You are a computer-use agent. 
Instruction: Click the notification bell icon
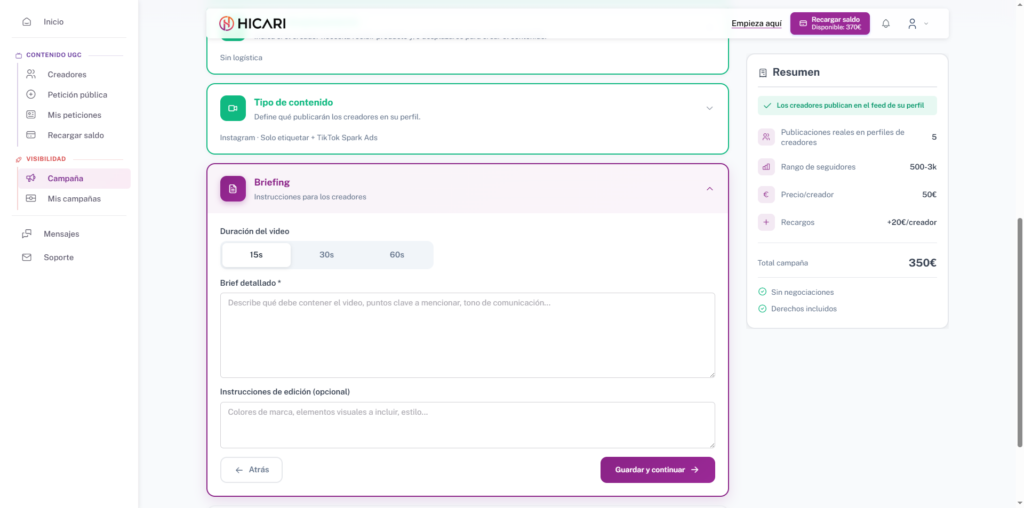pyautogui.click(x=885, y=23)
